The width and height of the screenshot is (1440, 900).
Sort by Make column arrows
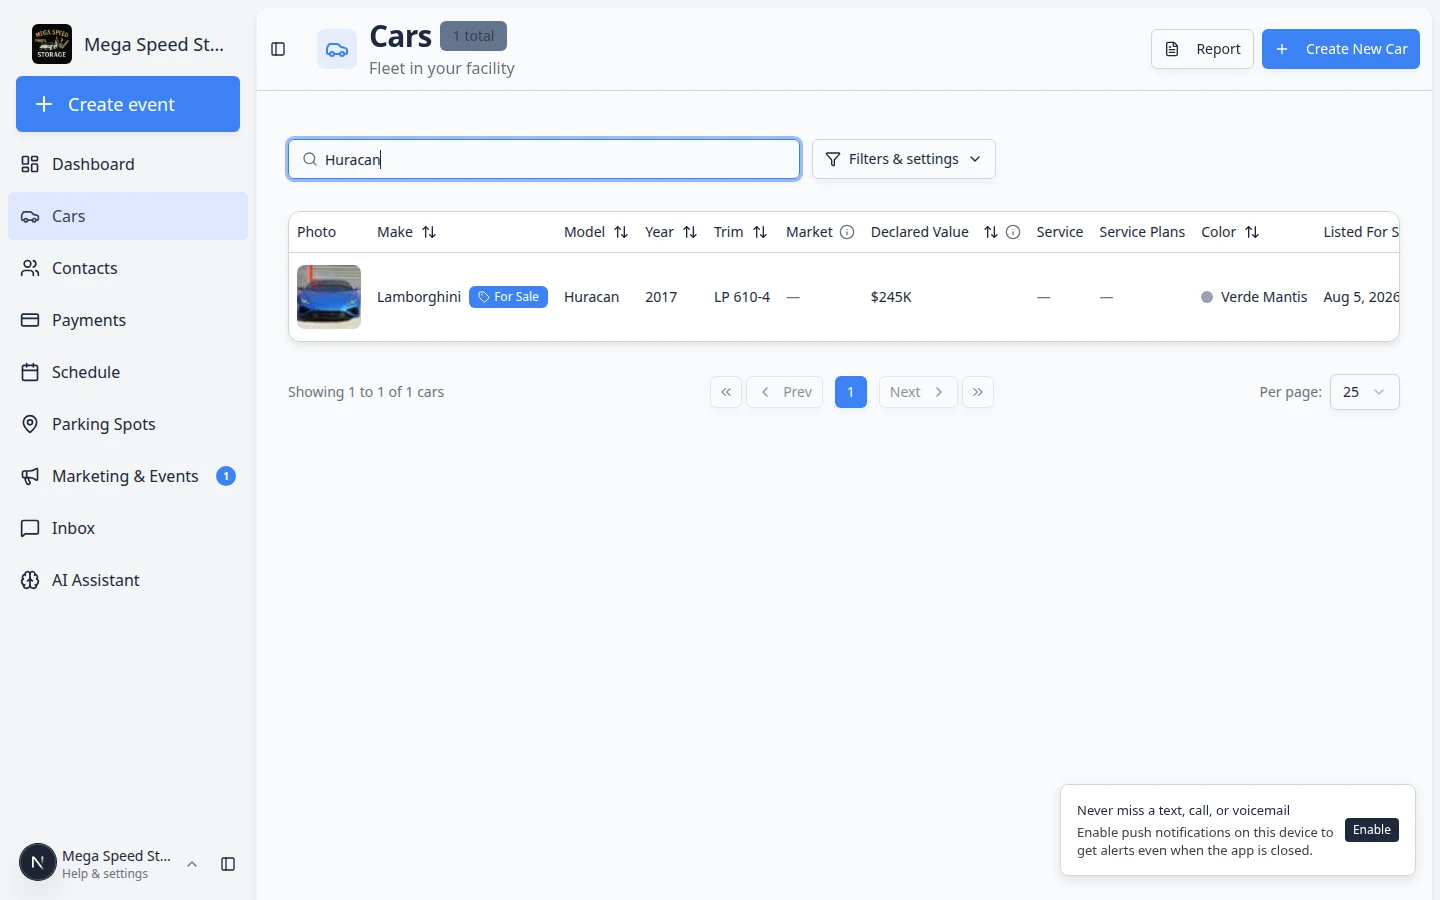[429, 232]
